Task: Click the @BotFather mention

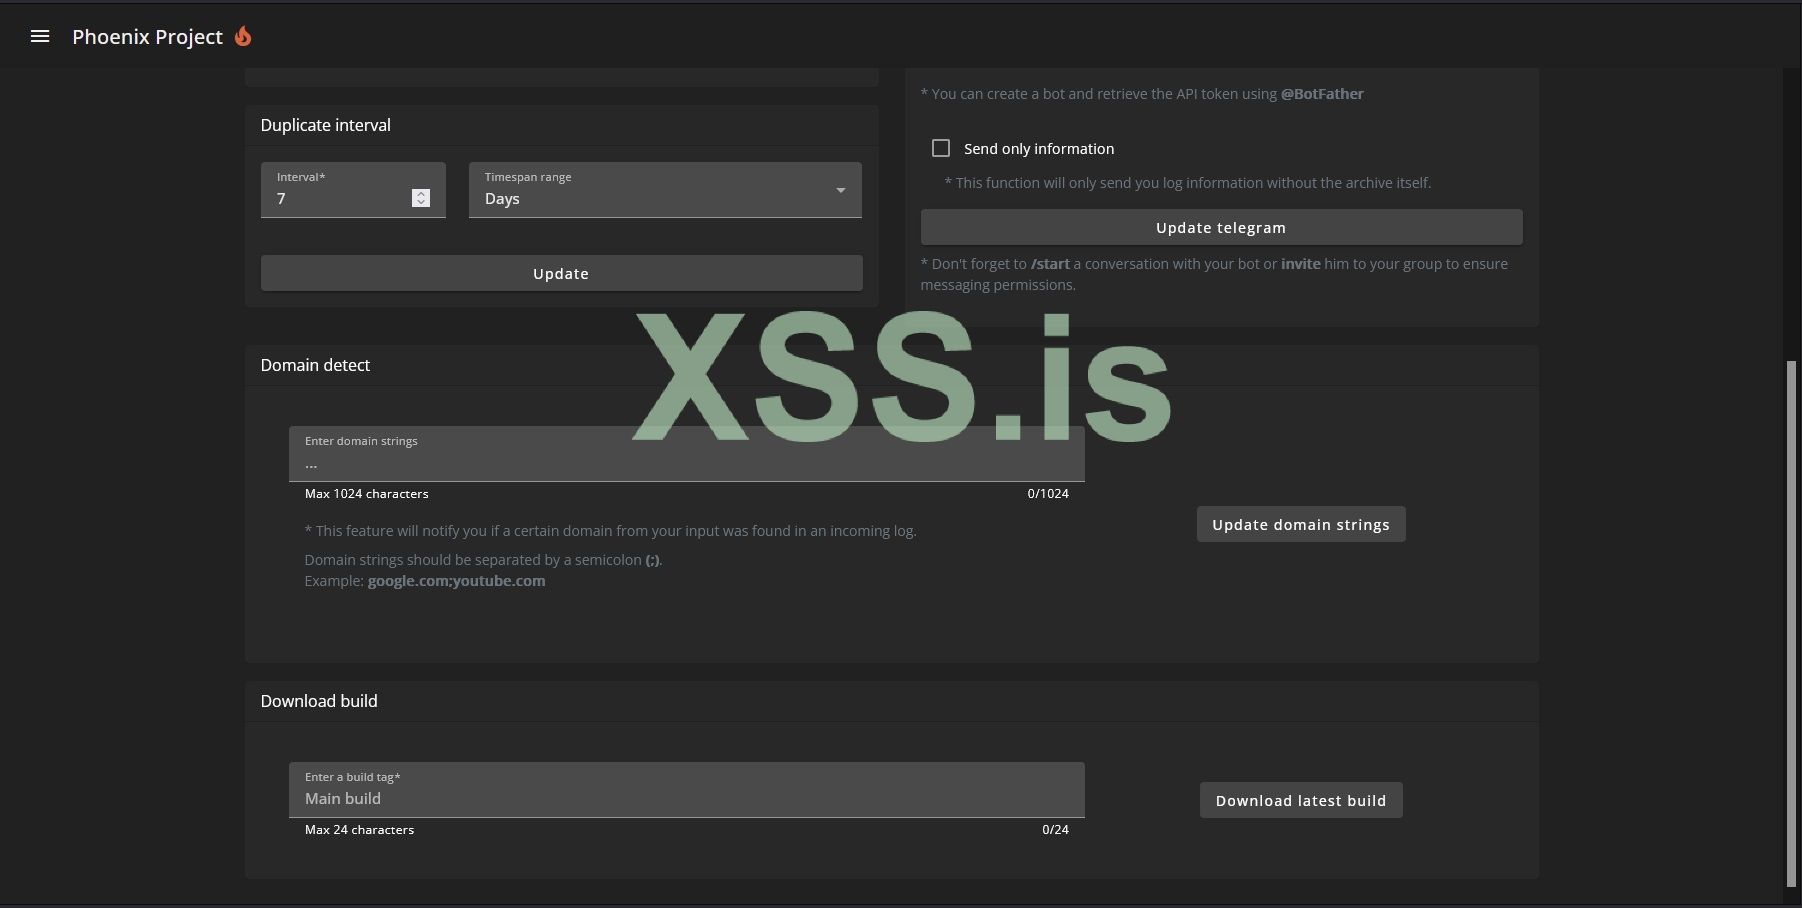Action: pyautogui.click(x=1322, y=93)
